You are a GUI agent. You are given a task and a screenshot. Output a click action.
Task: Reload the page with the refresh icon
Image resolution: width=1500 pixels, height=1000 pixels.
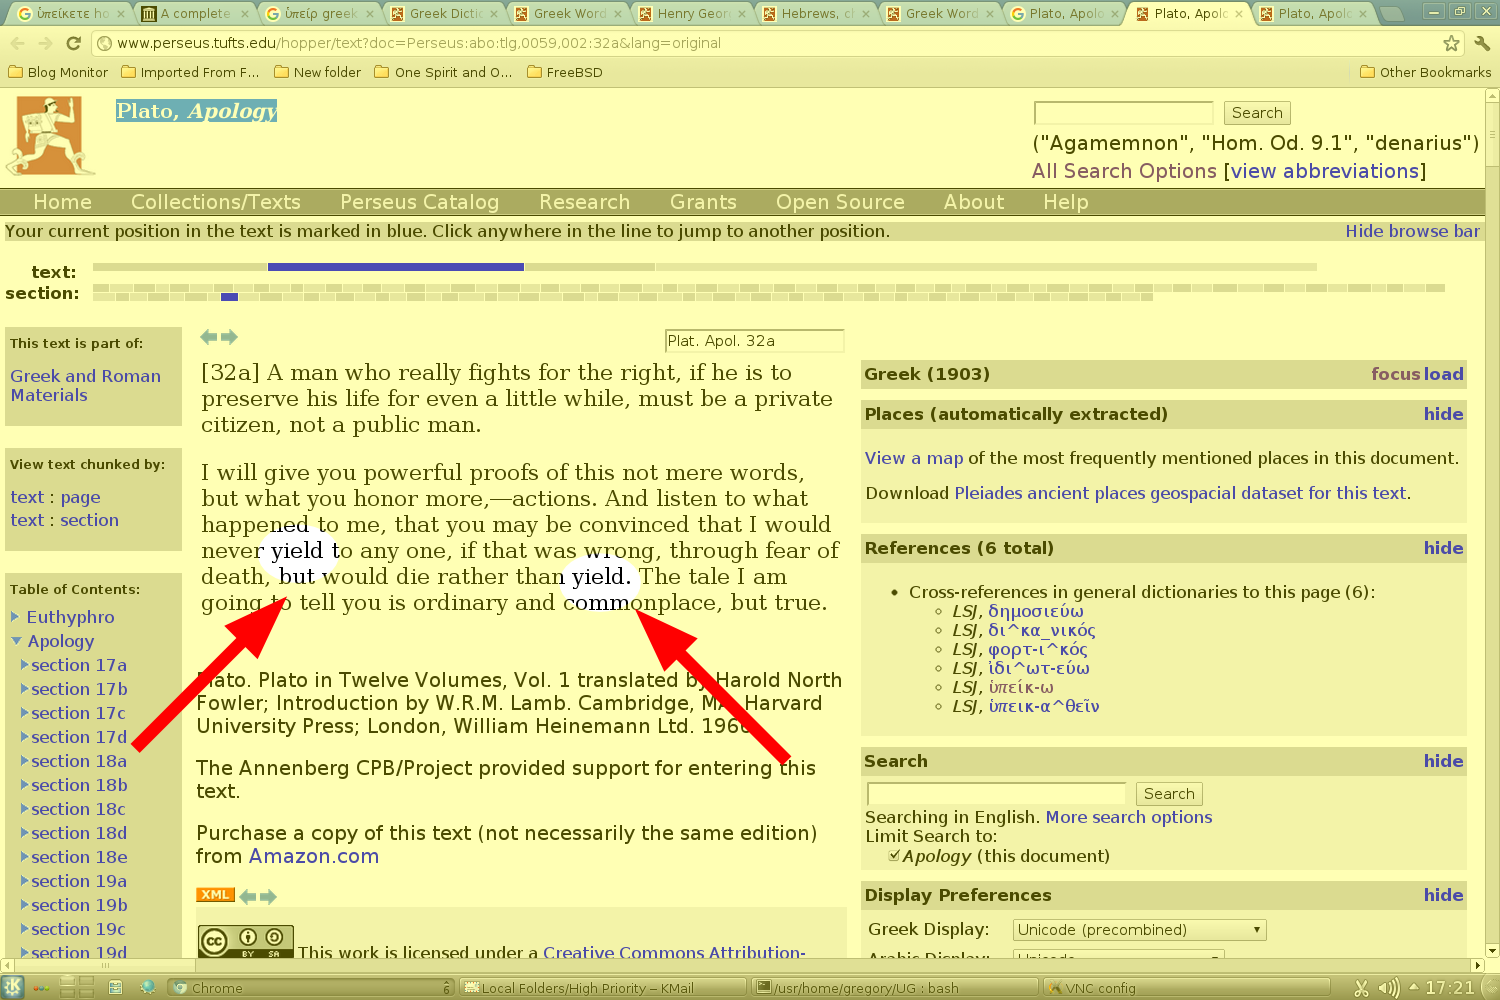[x=73, y=43]
